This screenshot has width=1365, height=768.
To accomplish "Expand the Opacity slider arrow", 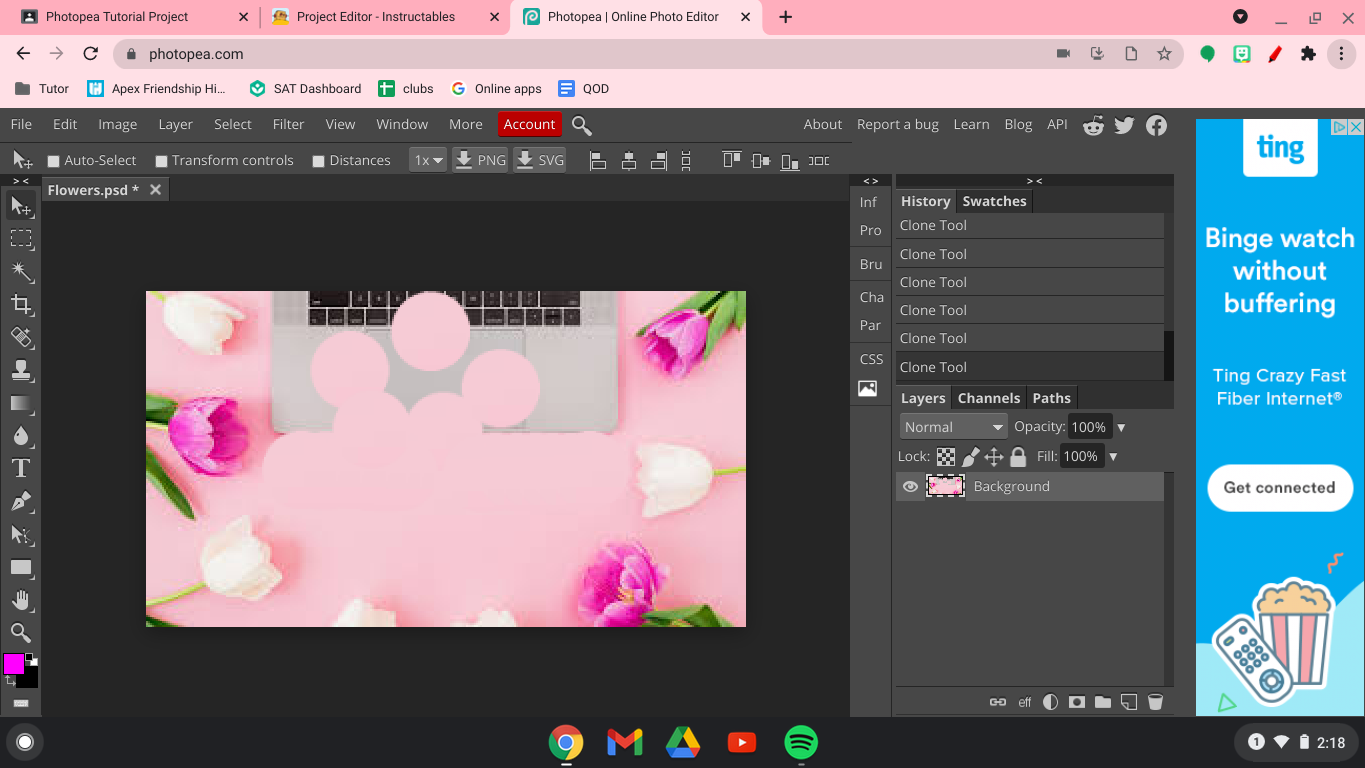I will (x=1121, y=427).
